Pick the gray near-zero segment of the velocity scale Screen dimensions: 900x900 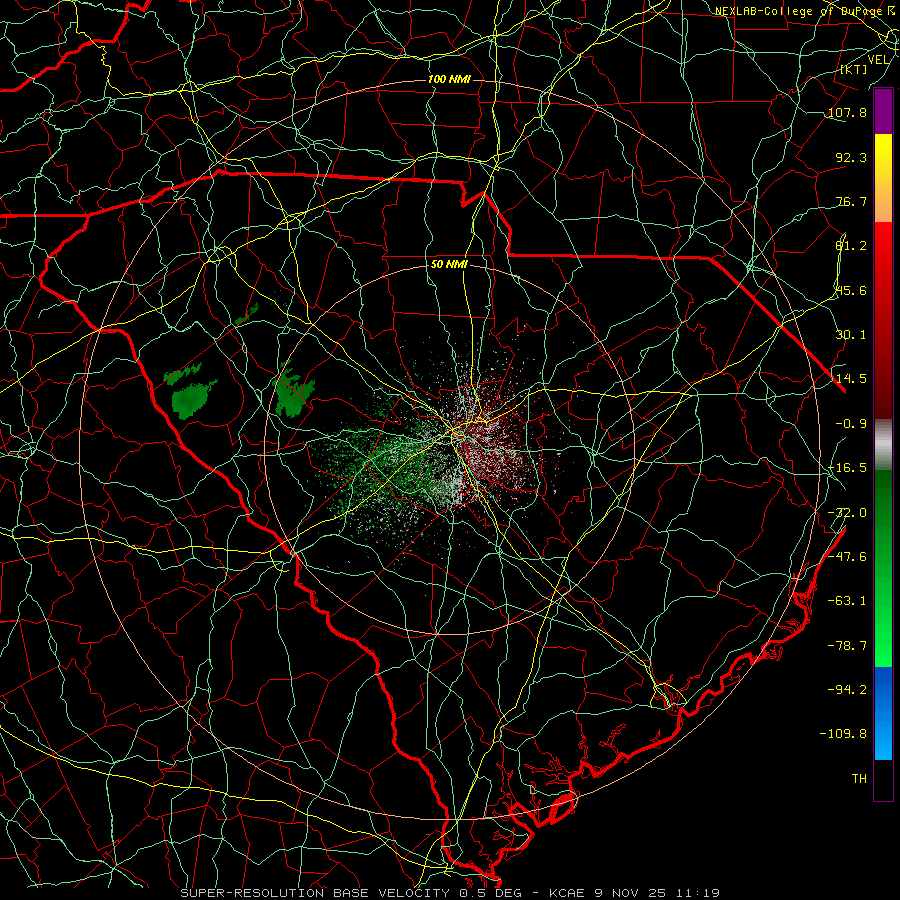[x=883, y=445]
